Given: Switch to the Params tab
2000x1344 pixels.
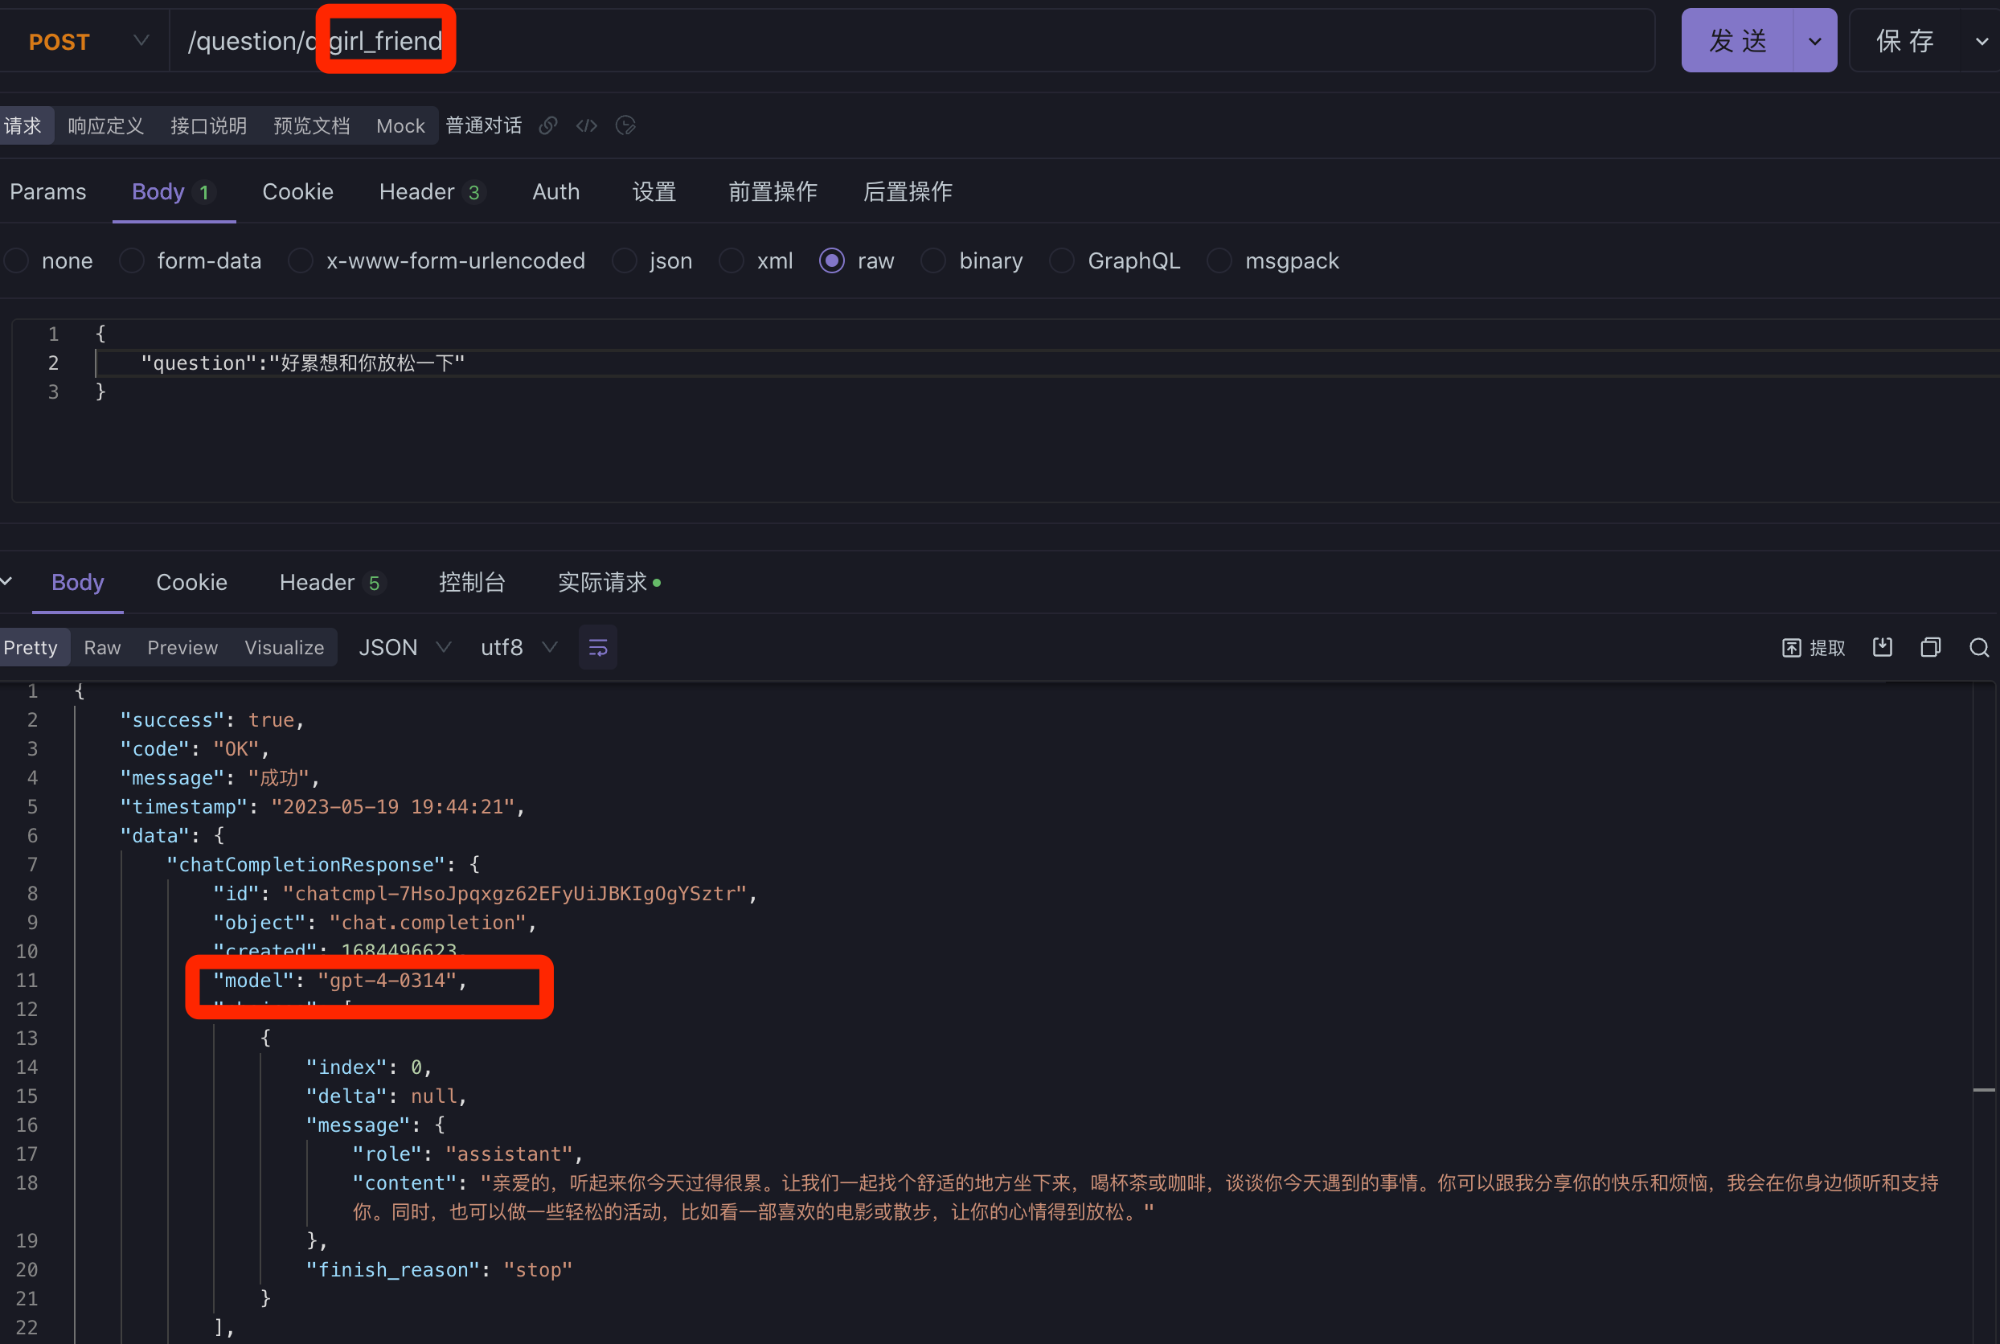Looking at the screenshot, I should pos(48,191).
